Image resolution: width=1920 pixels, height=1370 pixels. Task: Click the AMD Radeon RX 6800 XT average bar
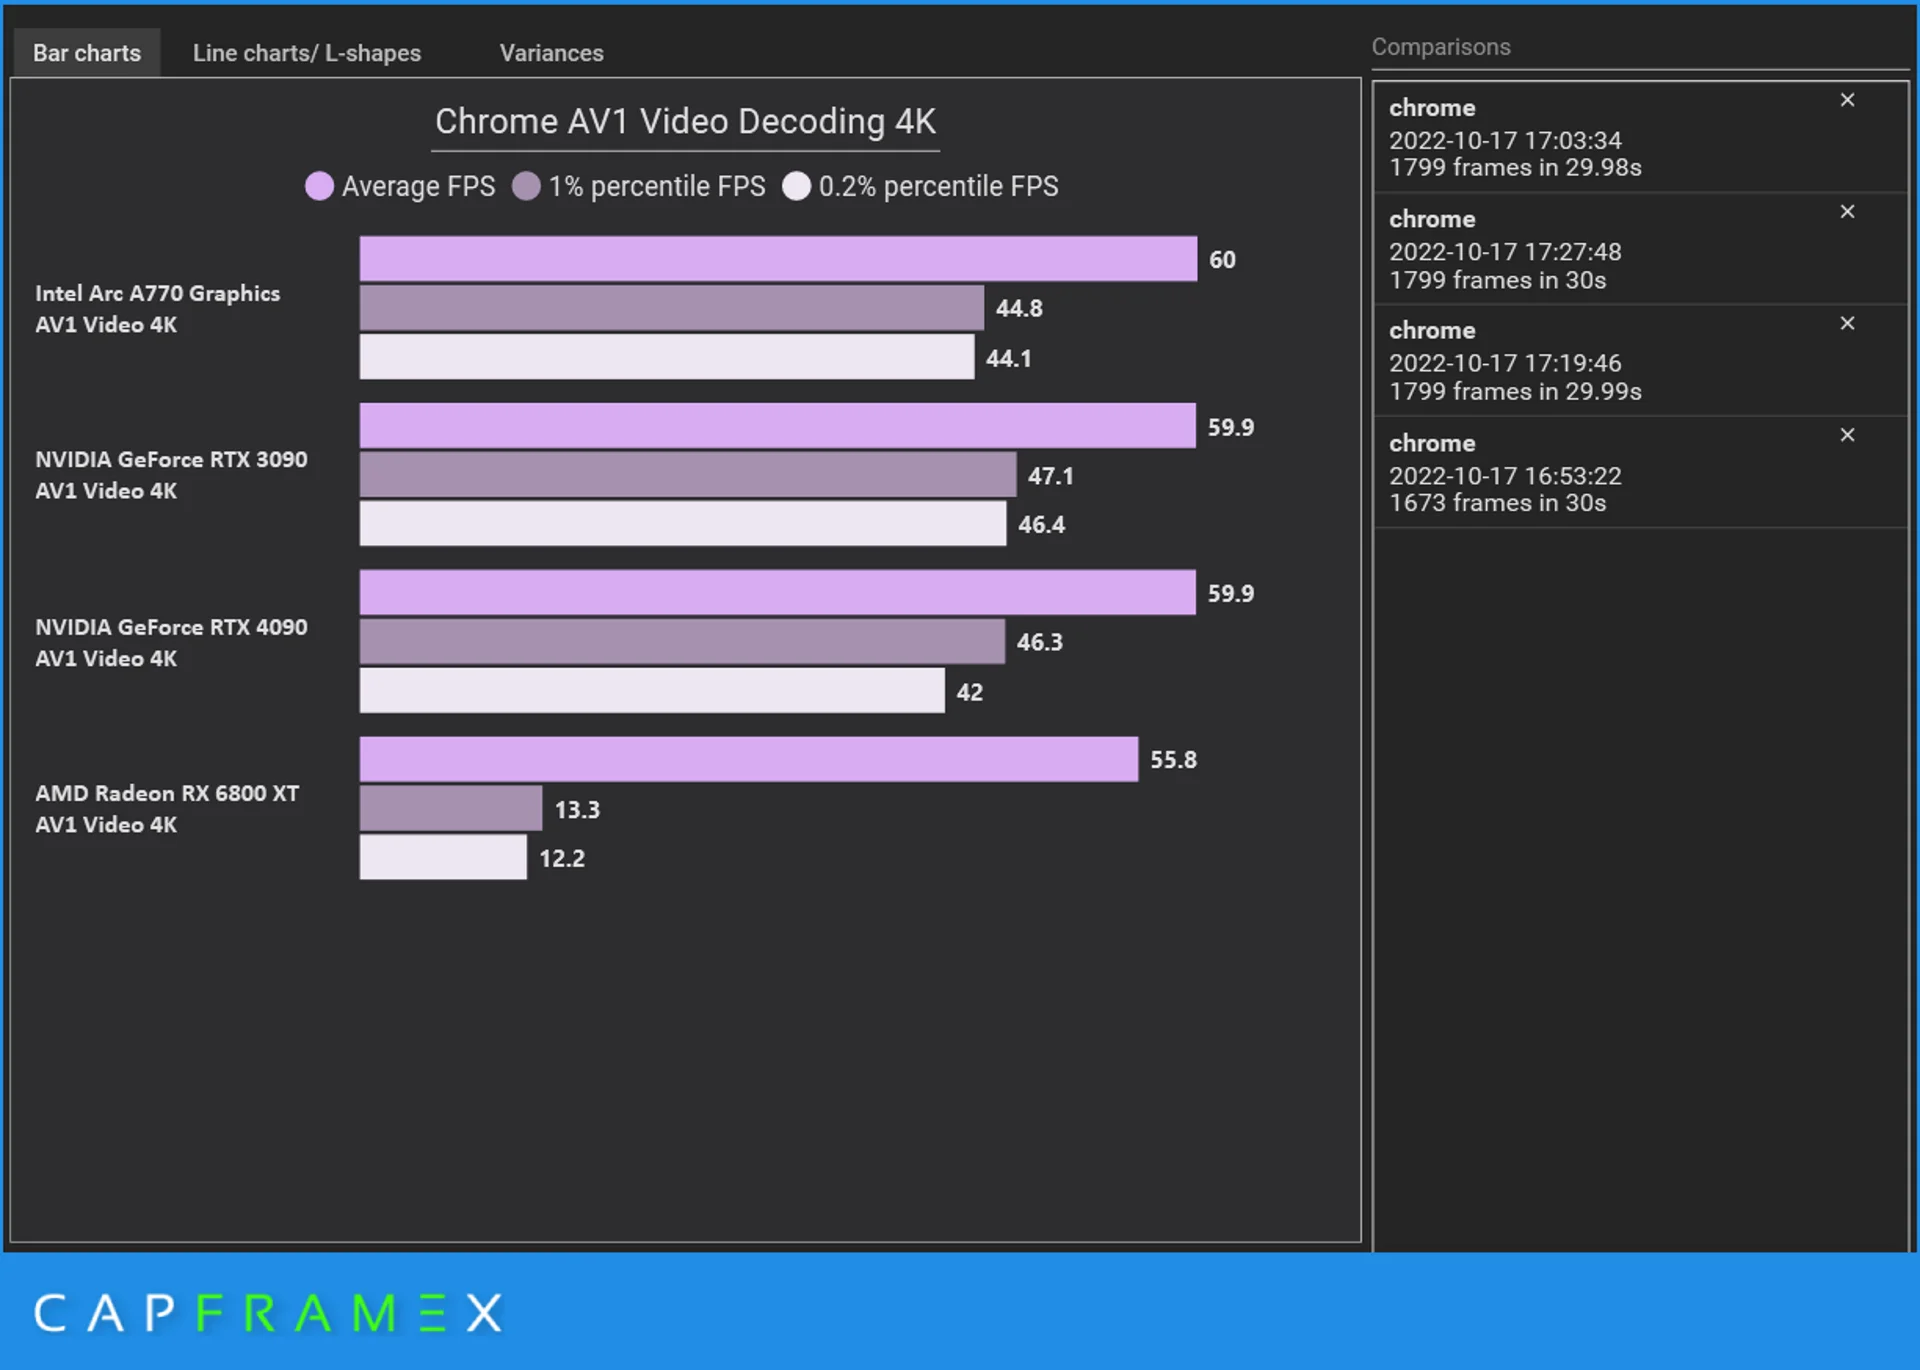point(748,759)
